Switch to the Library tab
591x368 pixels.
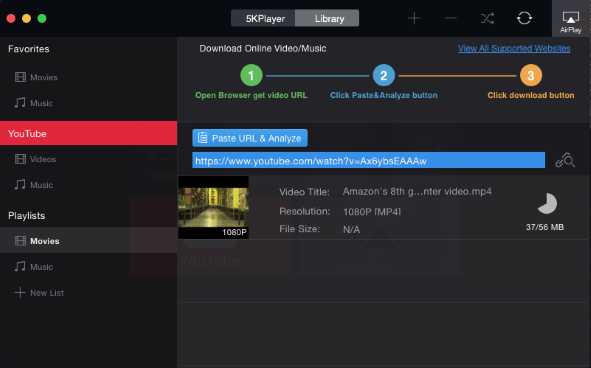(327, 18)
